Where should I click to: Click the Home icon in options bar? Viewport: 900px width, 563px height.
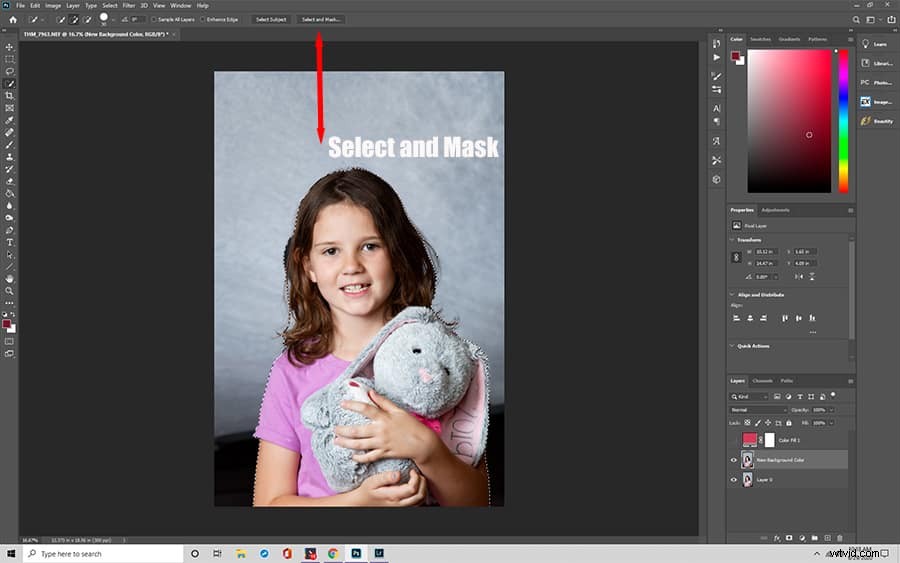(13, 20)
